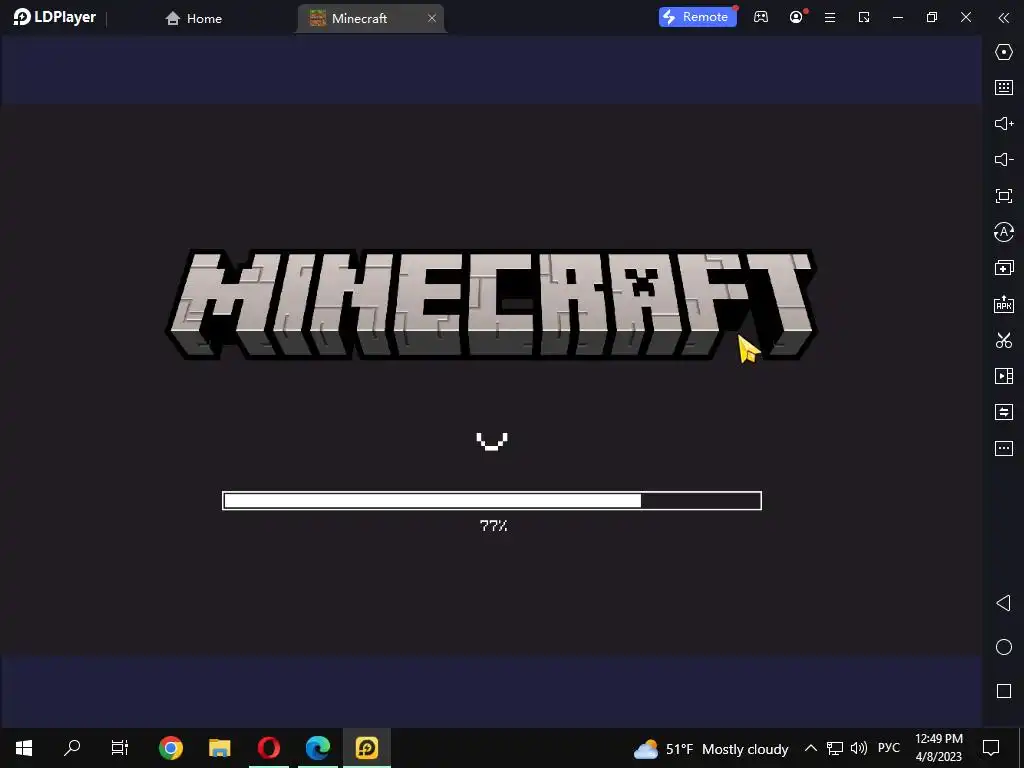Open the synchronizer icon in sidebar

1004,412
